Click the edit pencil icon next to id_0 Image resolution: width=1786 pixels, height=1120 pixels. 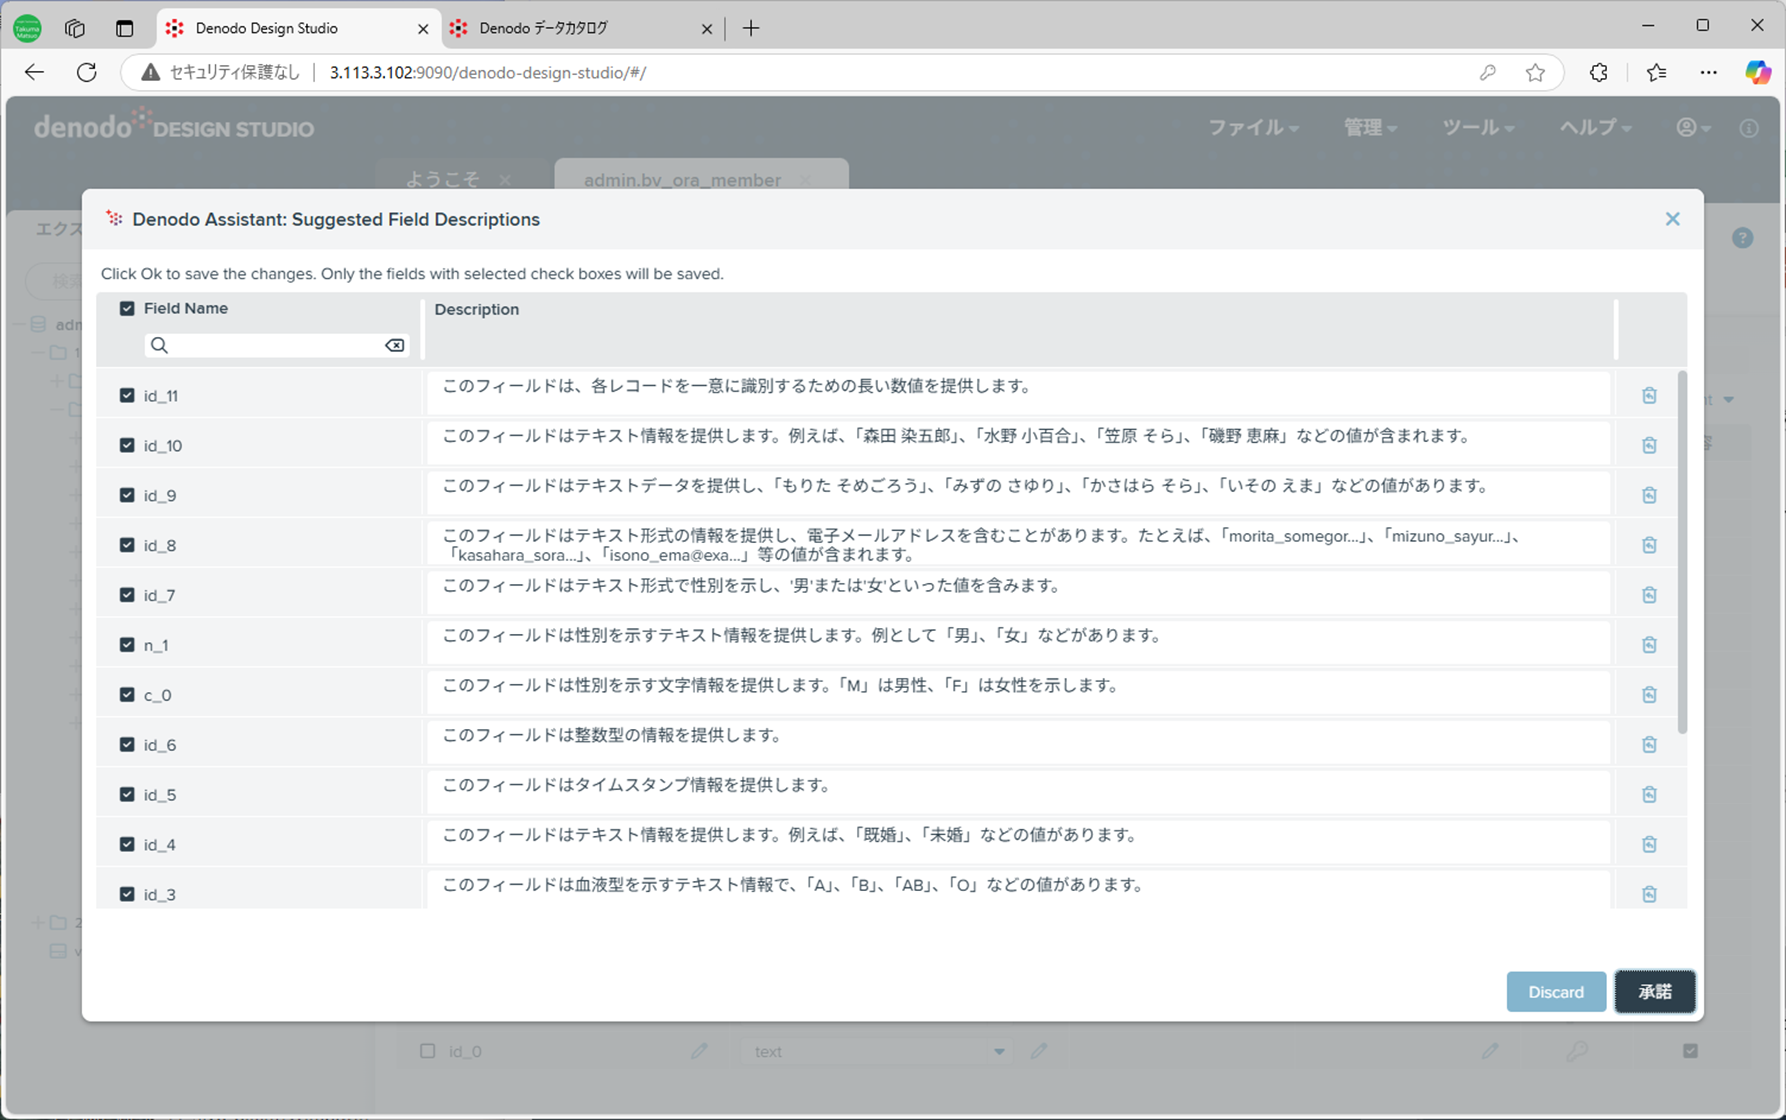tap(699, 1051)
